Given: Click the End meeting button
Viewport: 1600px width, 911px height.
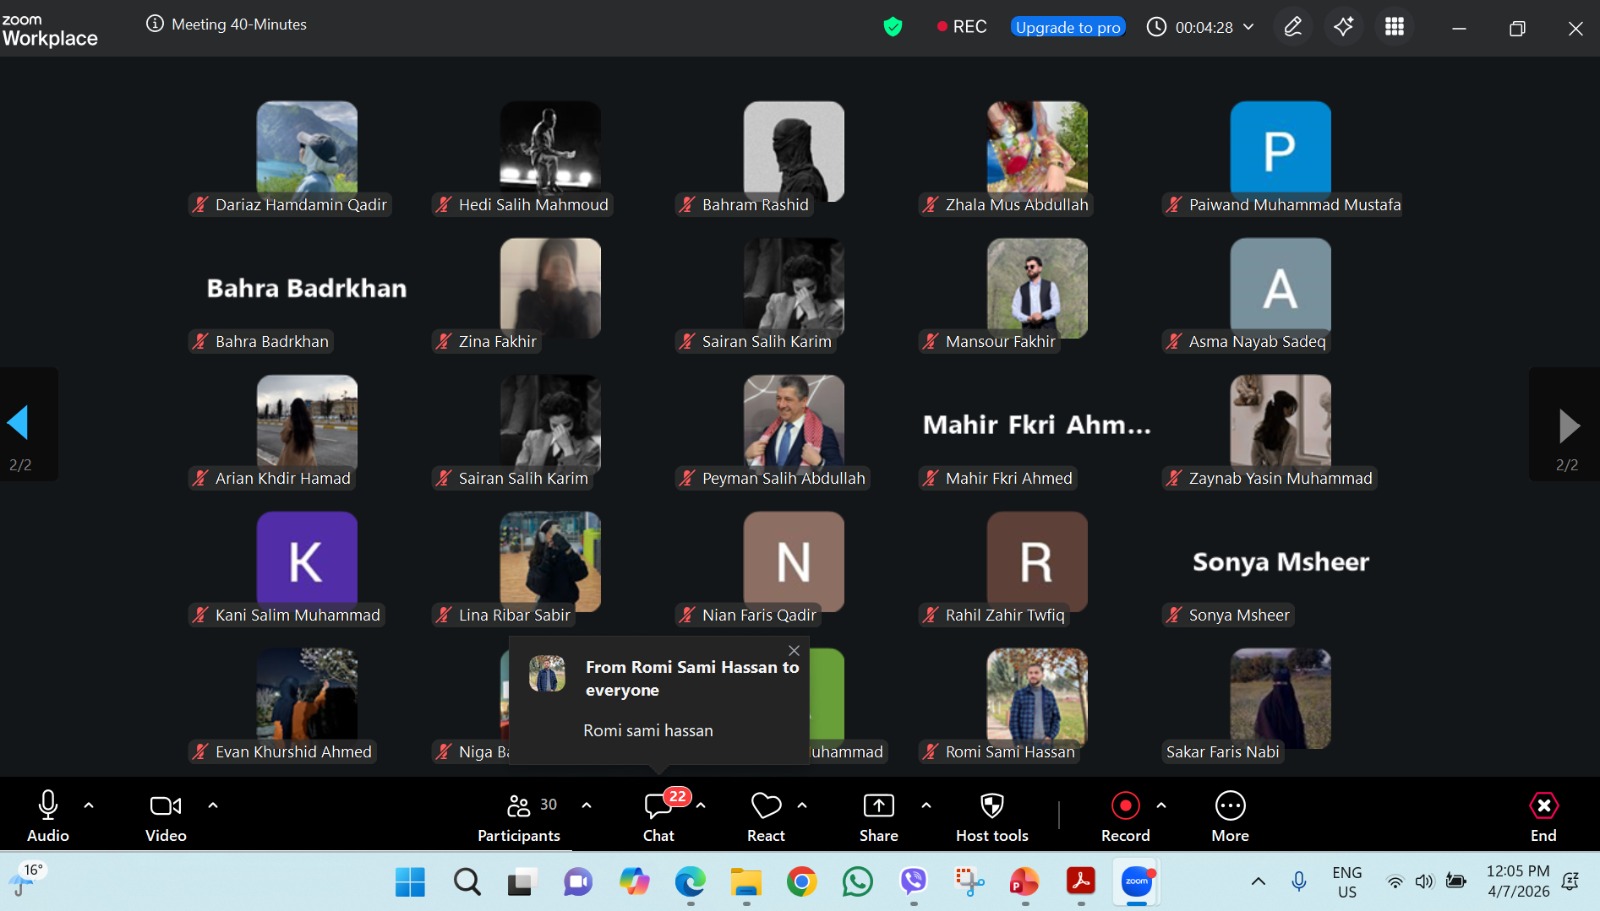Looking at the screenshot, I should pyautogui.click(x=1543, y=806).
